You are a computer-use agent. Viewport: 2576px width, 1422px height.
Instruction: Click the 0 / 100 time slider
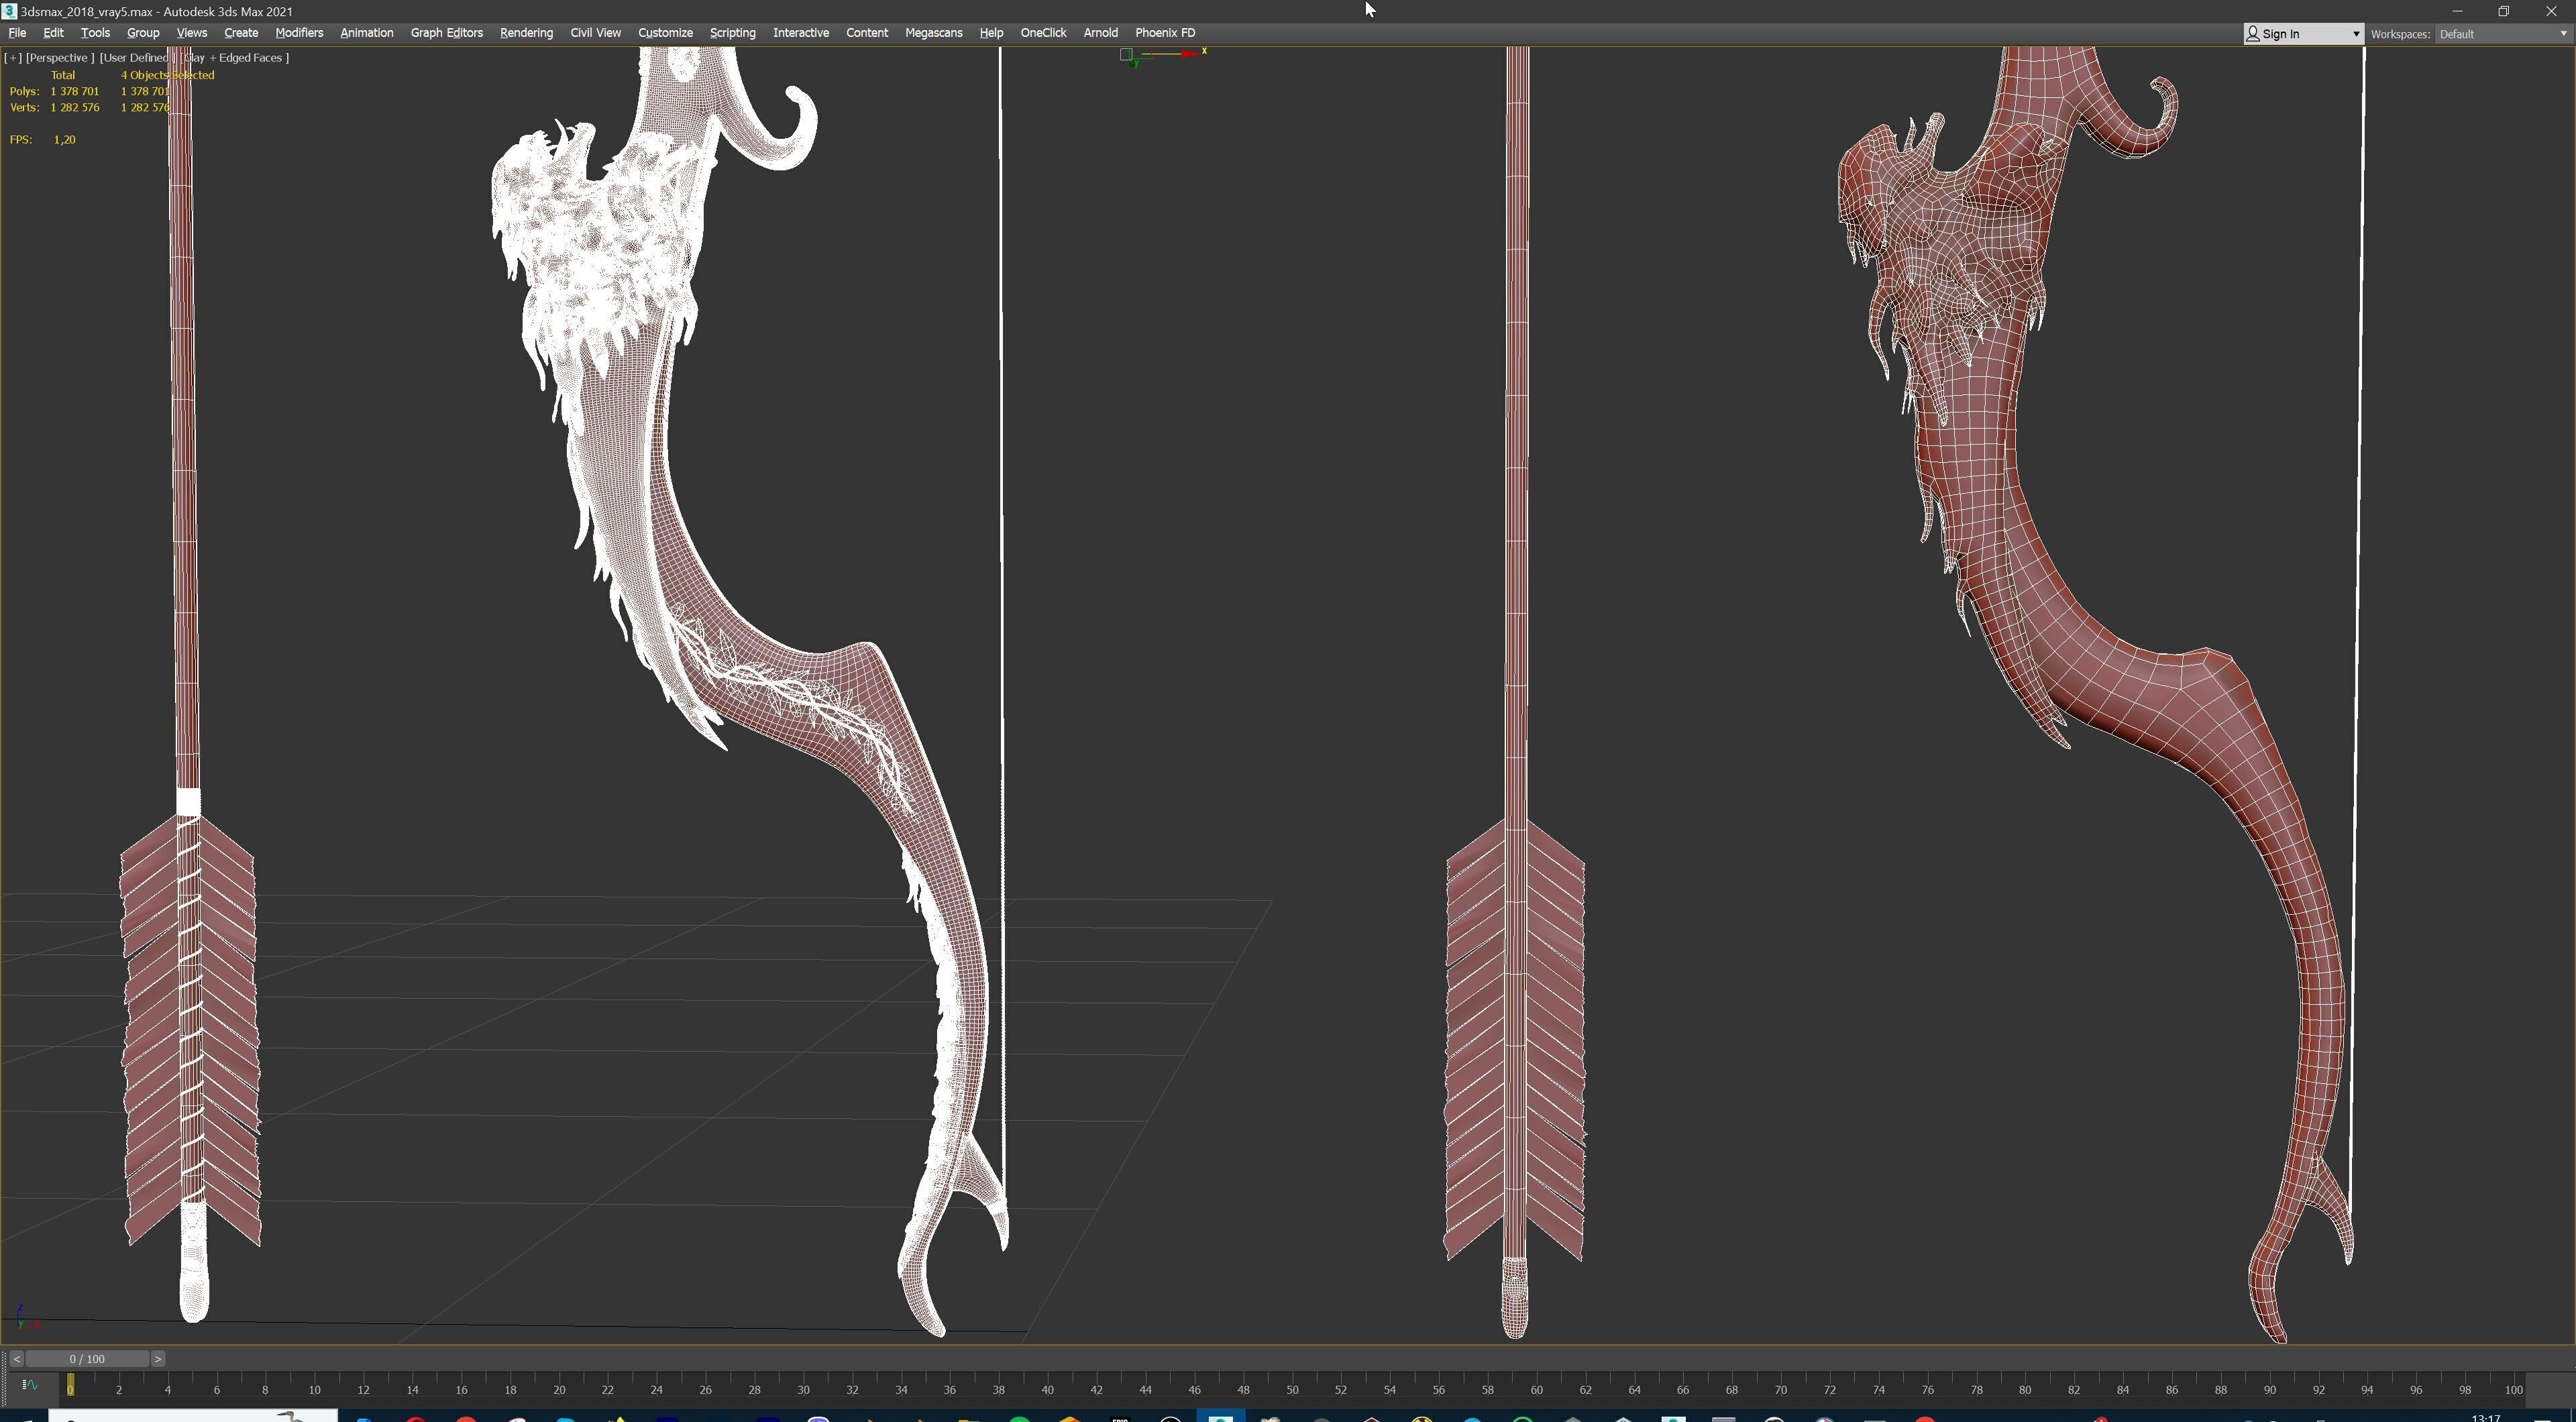tap(87, 1359)
